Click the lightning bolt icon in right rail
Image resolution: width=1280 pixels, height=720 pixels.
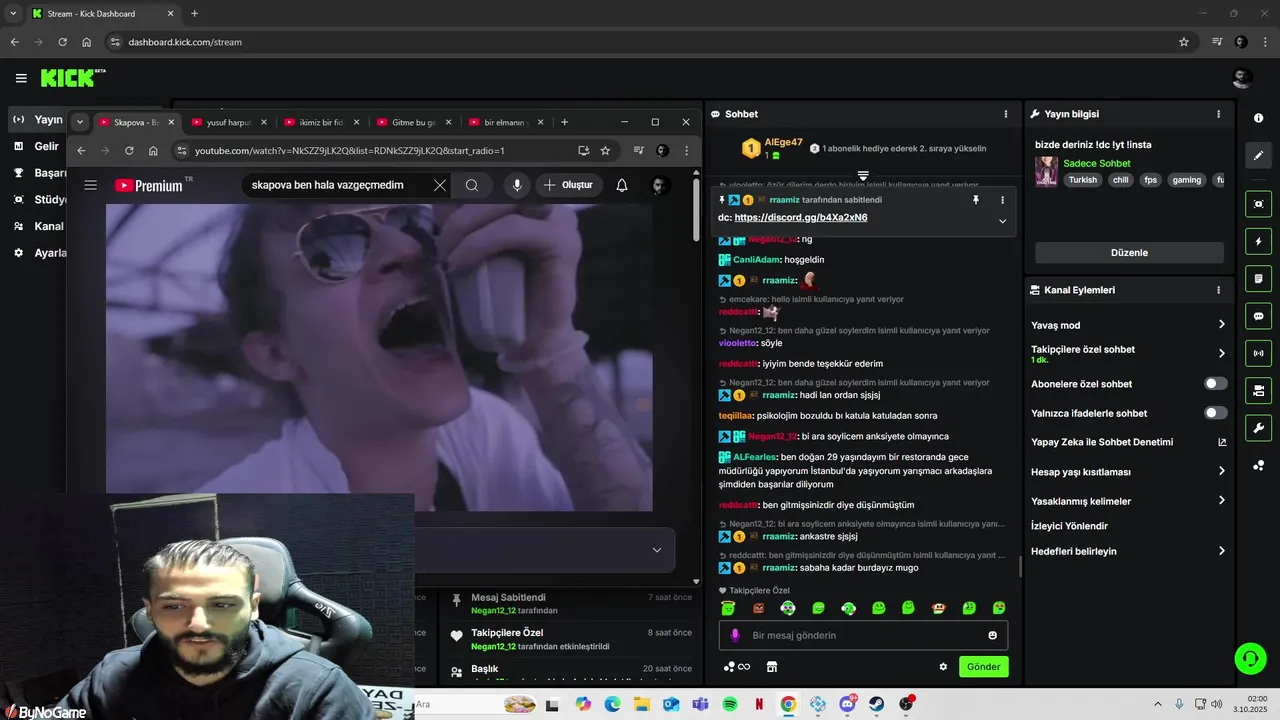coord(1258,241)
